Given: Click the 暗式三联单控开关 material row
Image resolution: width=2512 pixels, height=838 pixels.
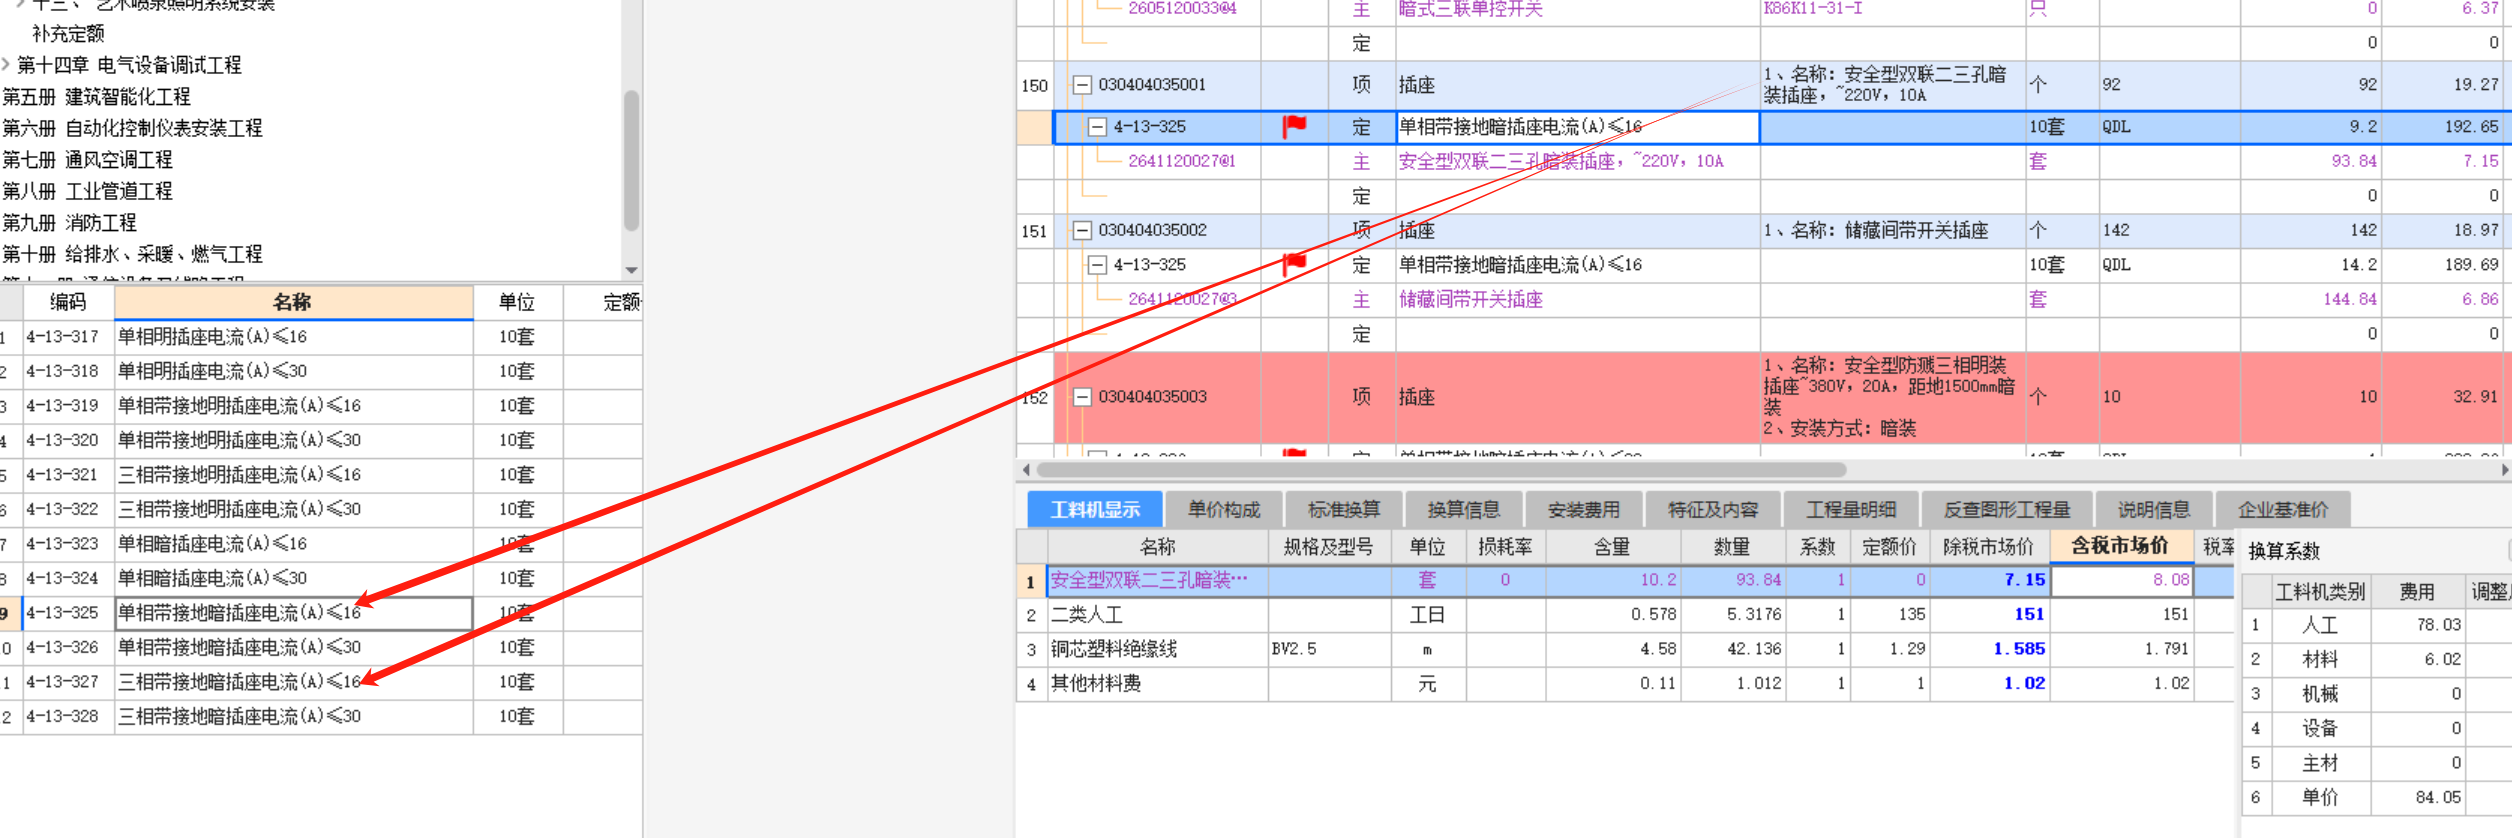Looking at the screenshot, I should (x=1764, y=10).
